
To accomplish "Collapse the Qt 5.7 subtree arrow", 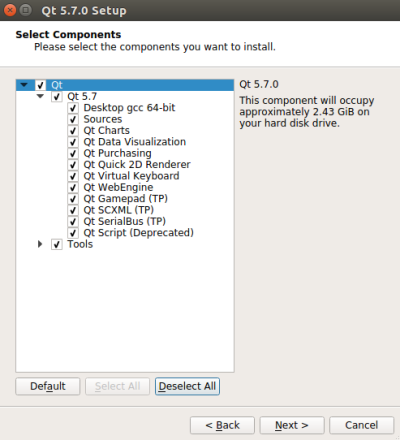I will [x=40, y=96].
